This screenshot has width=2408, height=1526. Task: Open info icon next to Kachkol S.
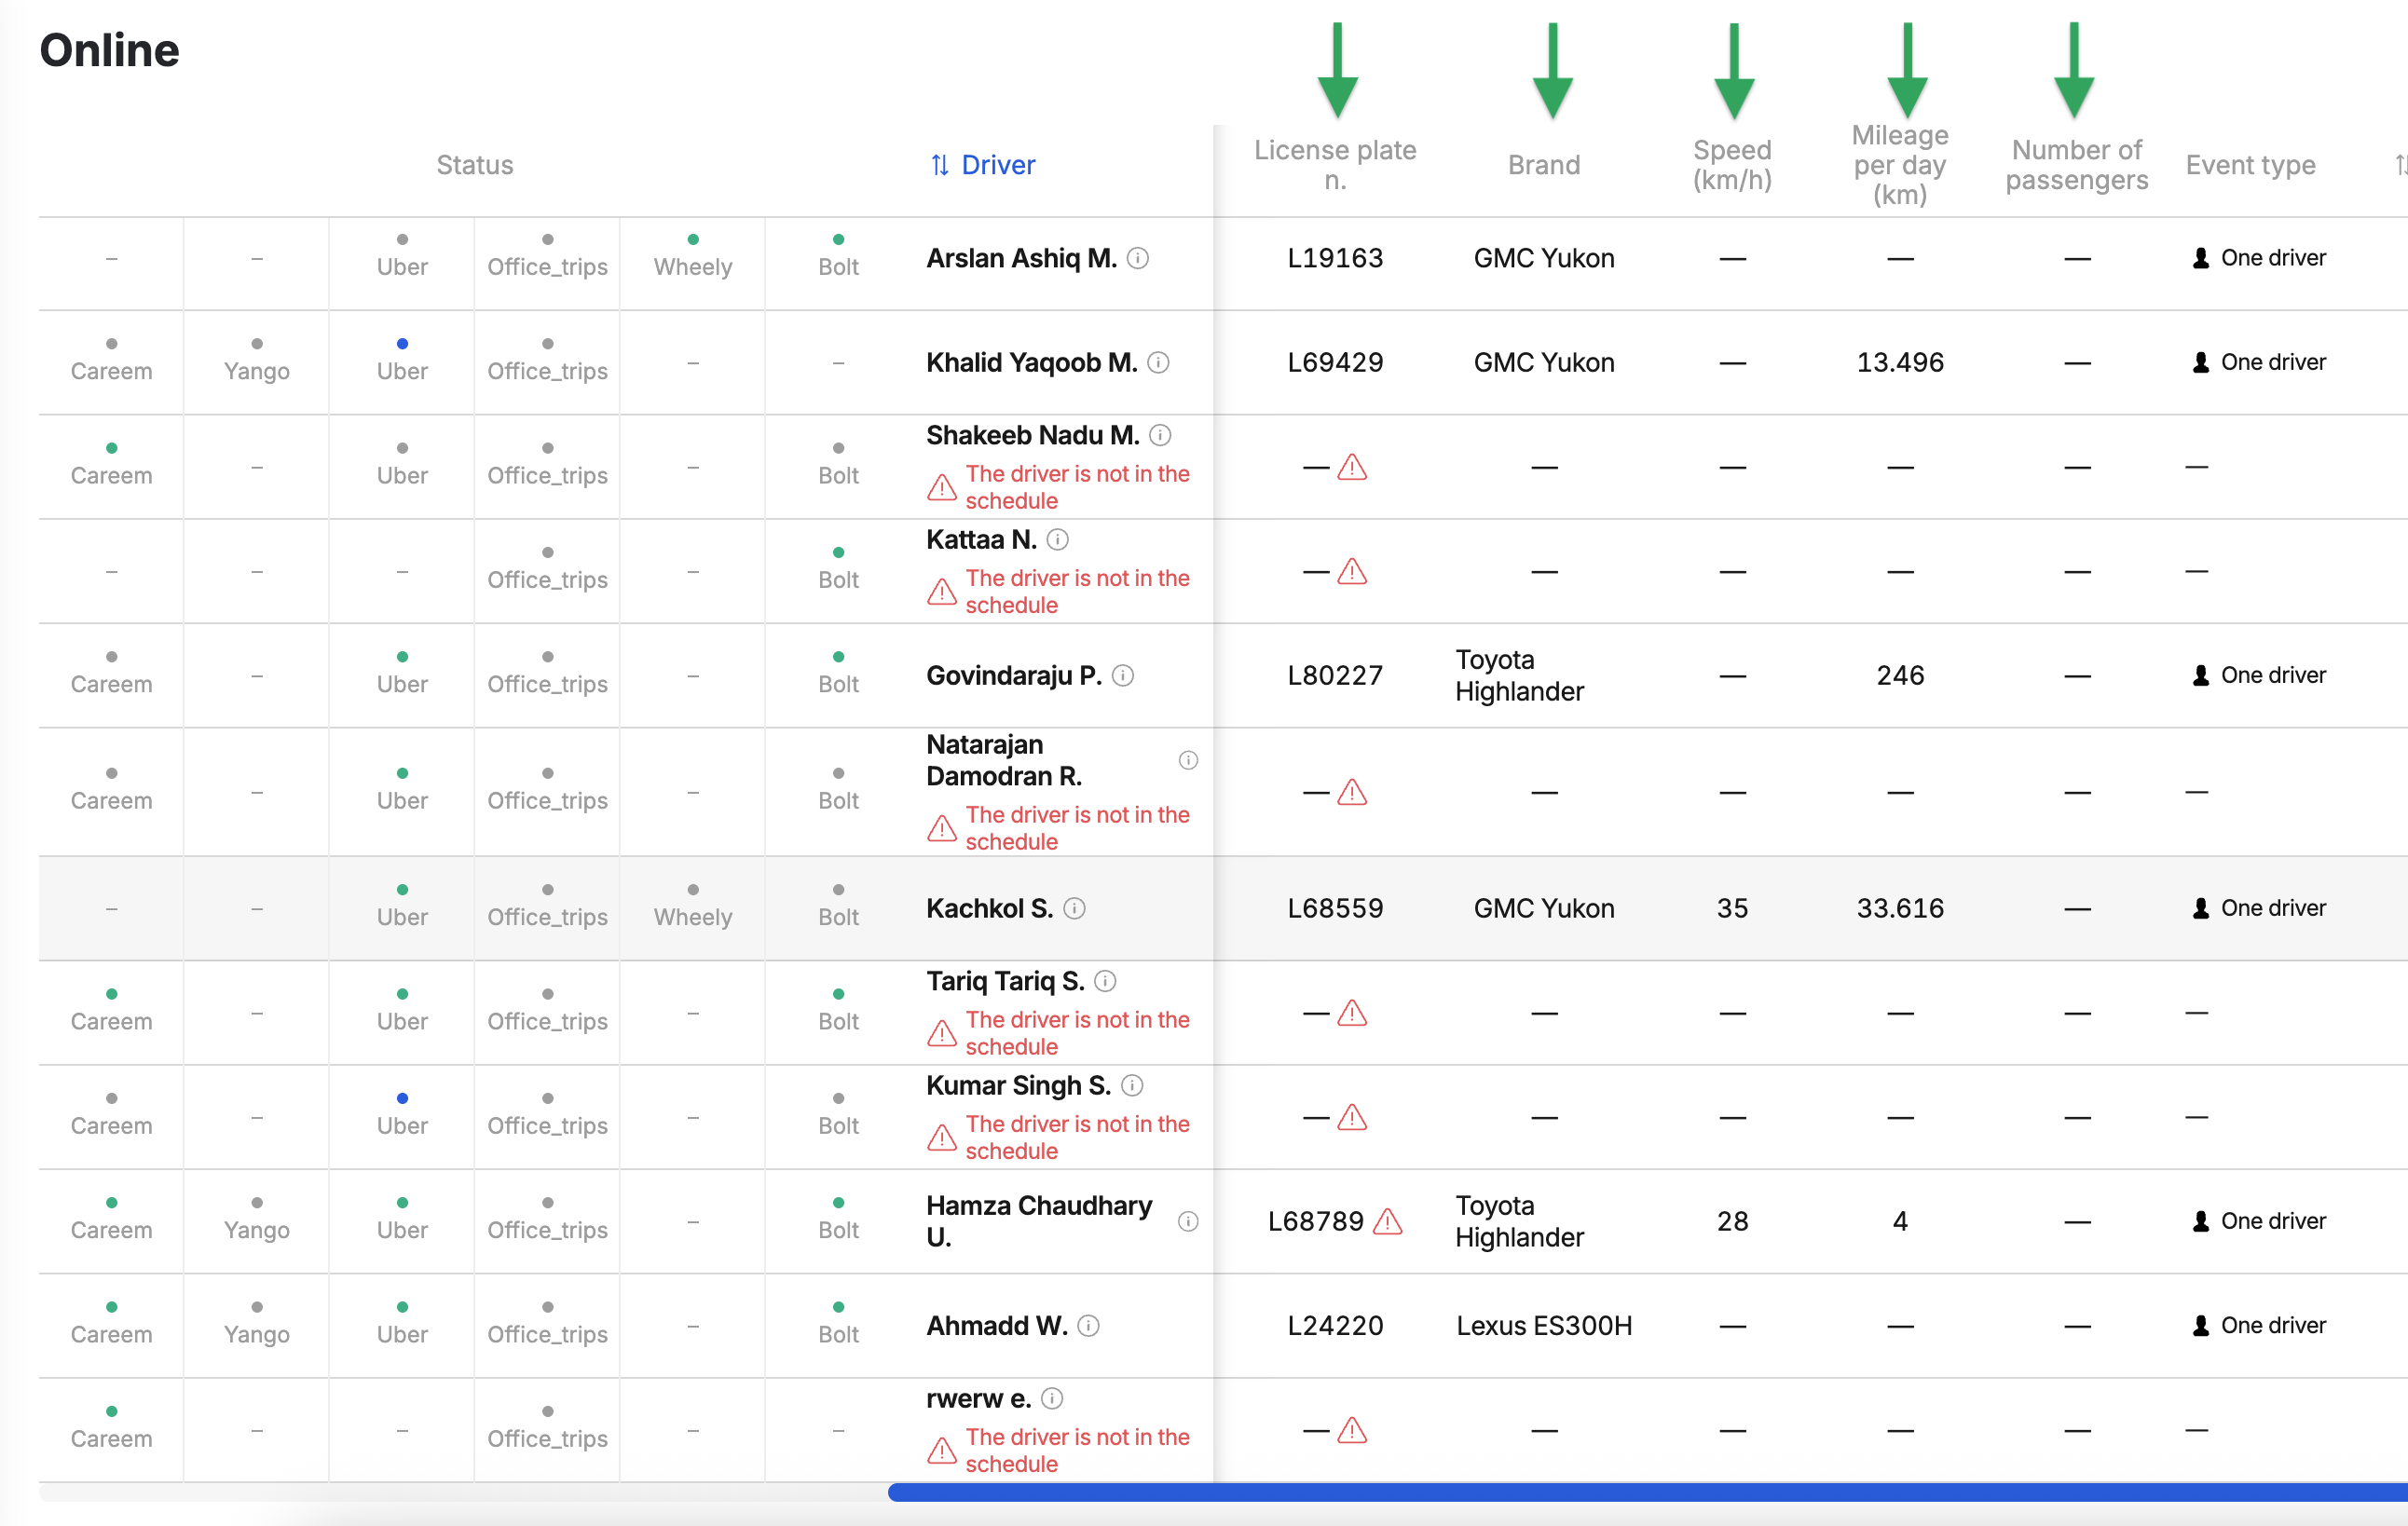[x=1074, y=908]
